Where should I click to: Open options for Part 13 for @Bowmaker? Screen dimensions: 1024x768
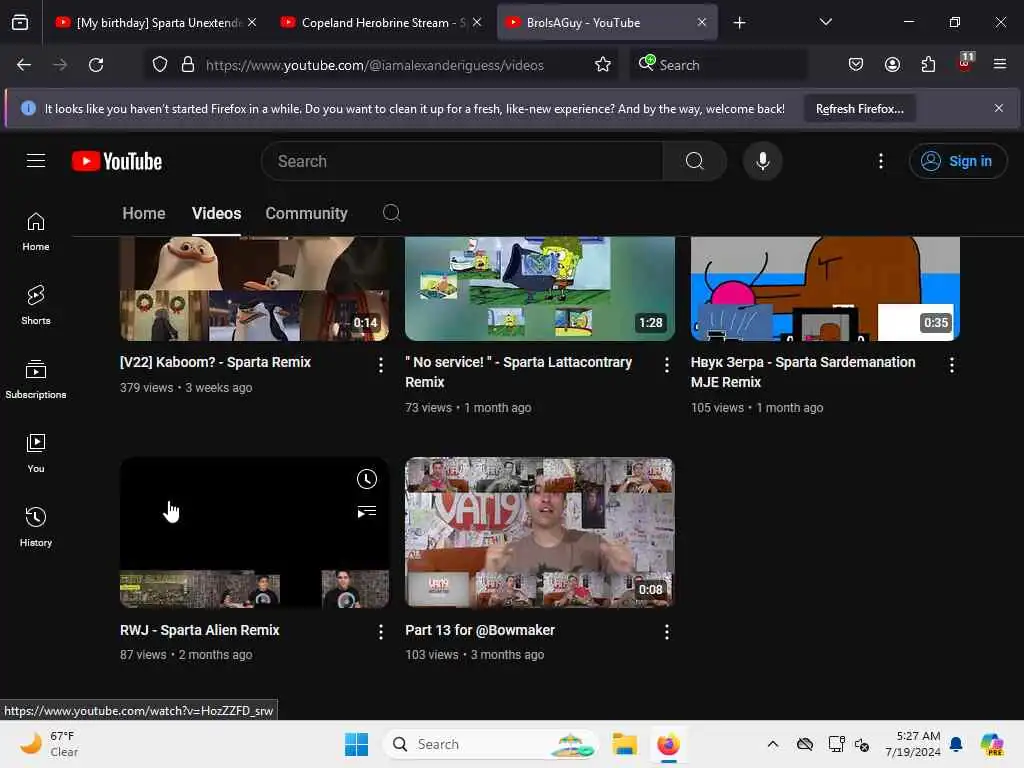tap(666, 632)
